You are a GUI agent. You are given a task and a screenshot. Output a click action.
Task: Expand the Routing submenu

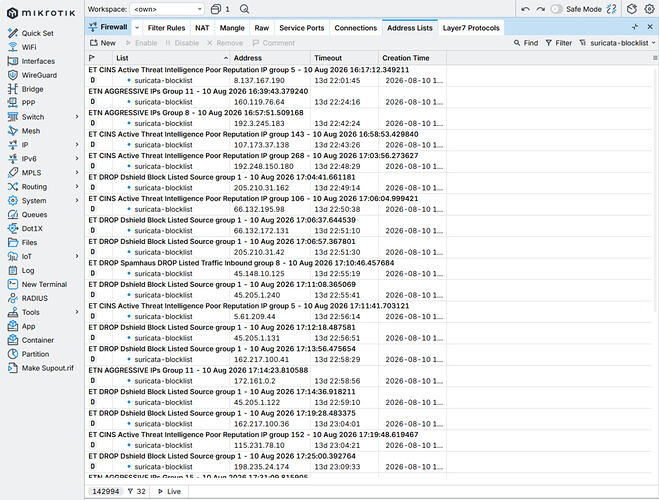tap(77, 186)
